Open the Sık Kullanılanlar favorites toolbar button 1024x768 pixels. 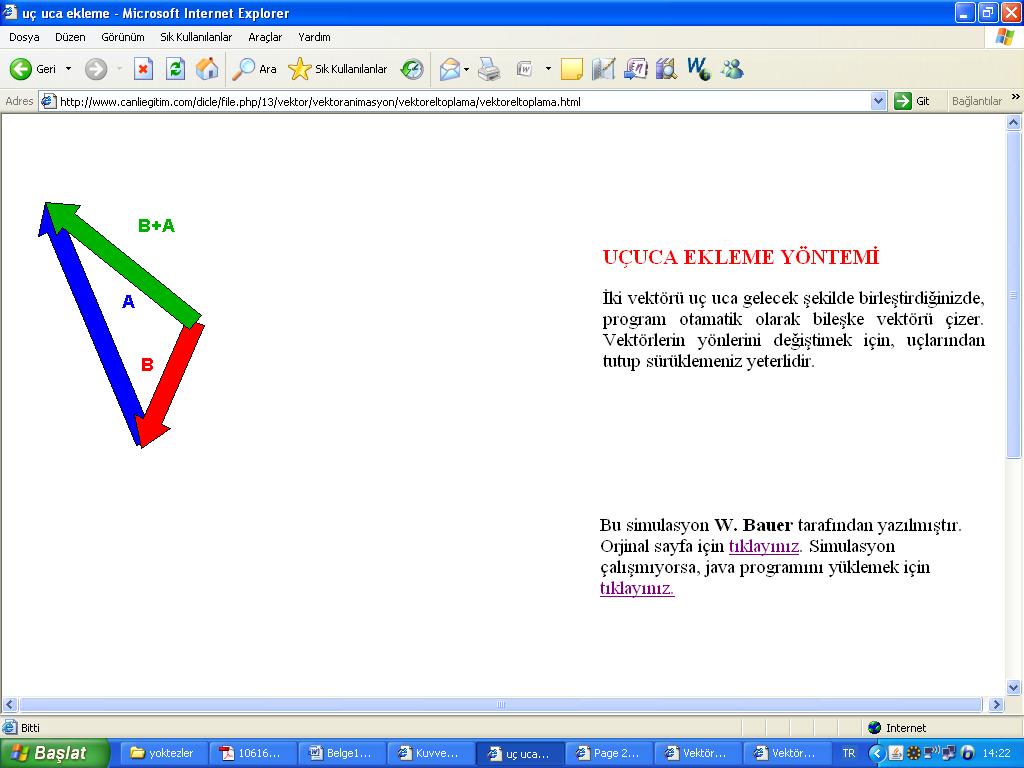pyautogui.click(x=338, y=69)
